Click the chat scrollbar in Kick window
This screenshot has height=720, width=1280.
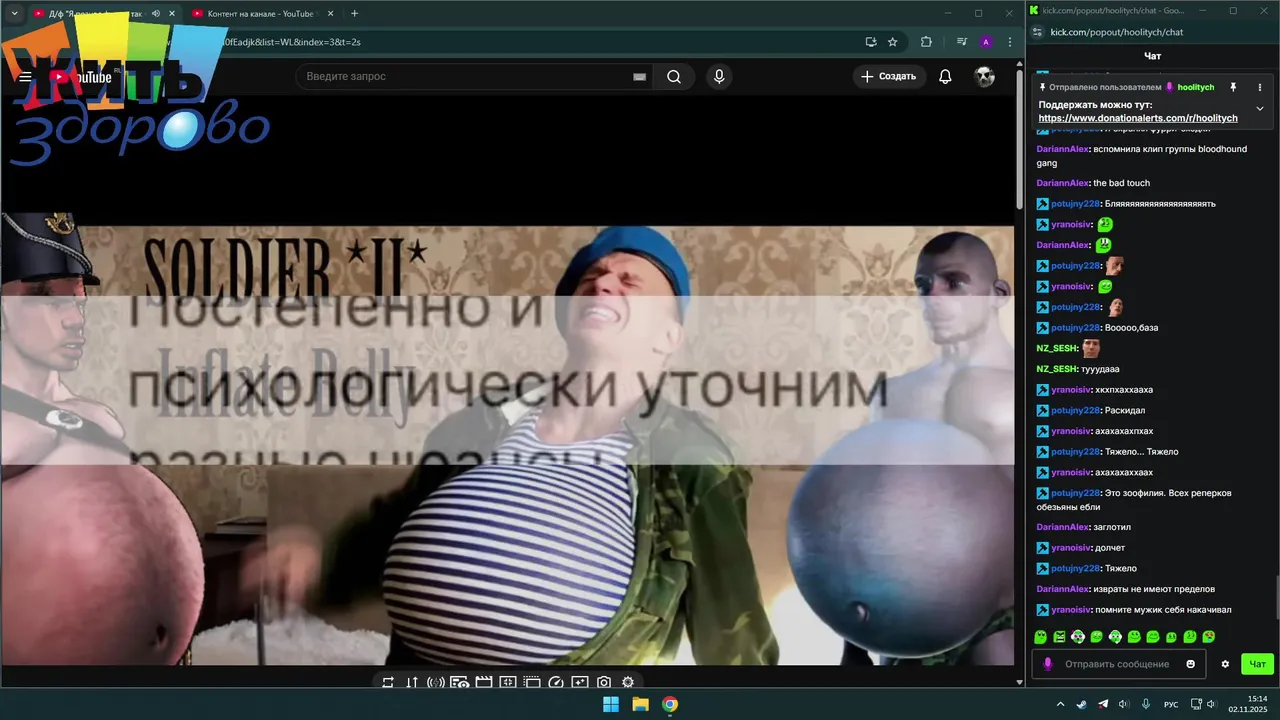tap(1276, 597)
